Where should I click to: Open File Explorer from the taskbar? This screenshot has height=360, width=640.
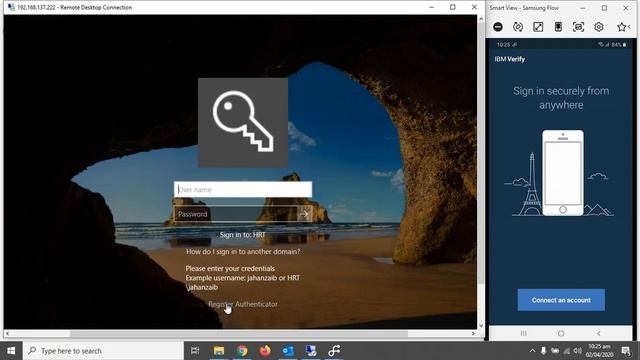pyautogui.click(x=219, y=351)
